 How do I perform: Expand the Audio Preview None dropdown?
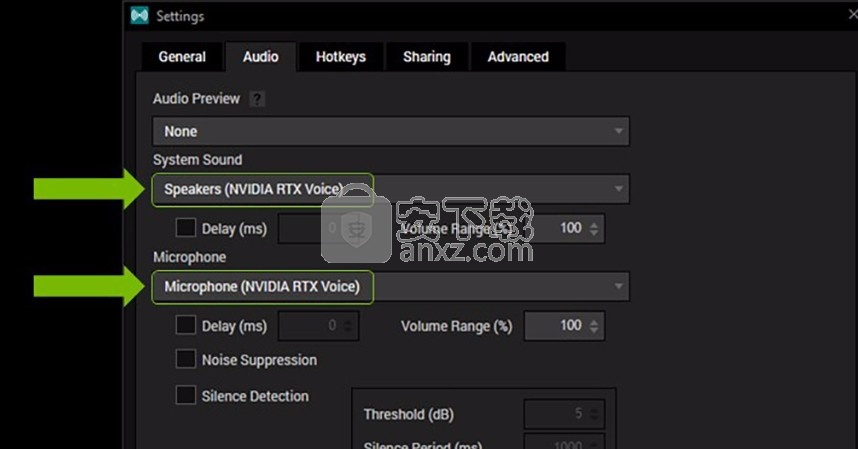click(391, 131)
